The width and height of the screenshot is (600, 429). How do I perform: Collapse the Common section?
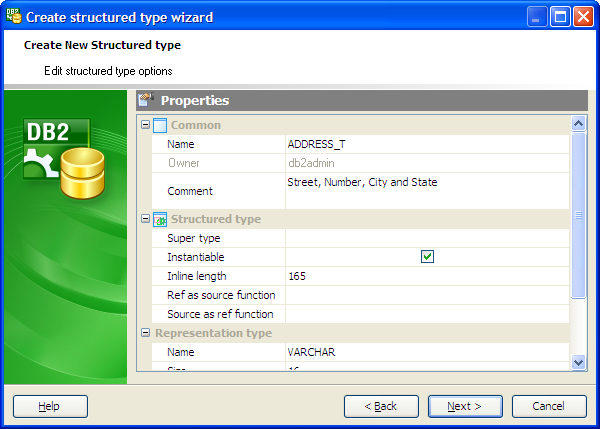pyautogui.click(x=145, y=124)
